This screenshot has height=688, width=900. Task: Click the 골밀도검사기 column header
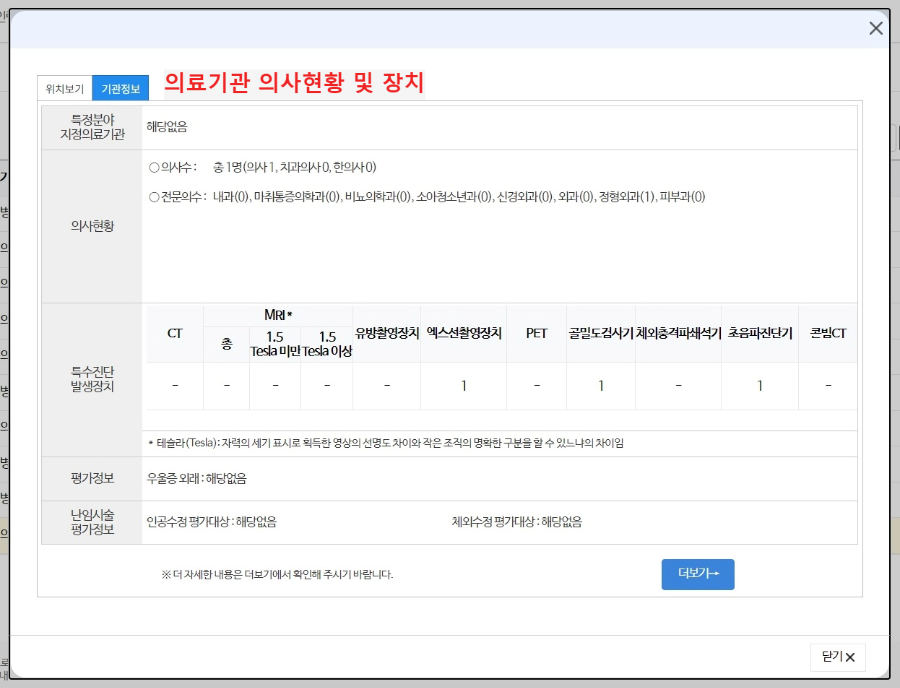(601, 333)
